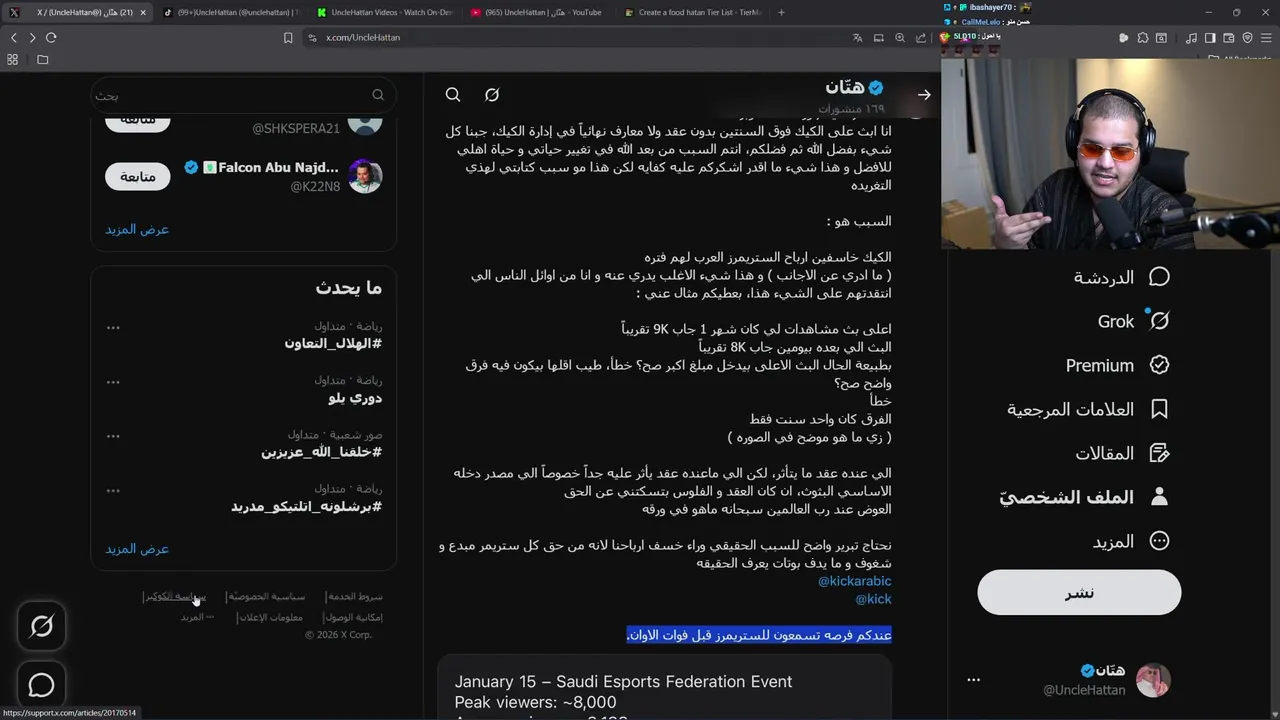
Task: Open options for #برشلونه_اتلتيكو_مدريد trend
Action: 113,490
